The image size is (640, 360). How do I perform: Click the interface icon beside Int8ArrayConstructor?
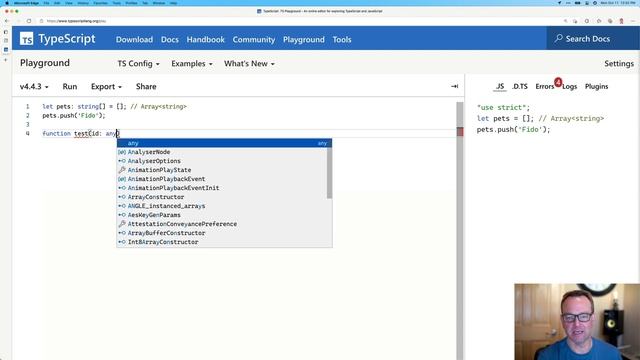pyautogui.click(x=122, y=242)
